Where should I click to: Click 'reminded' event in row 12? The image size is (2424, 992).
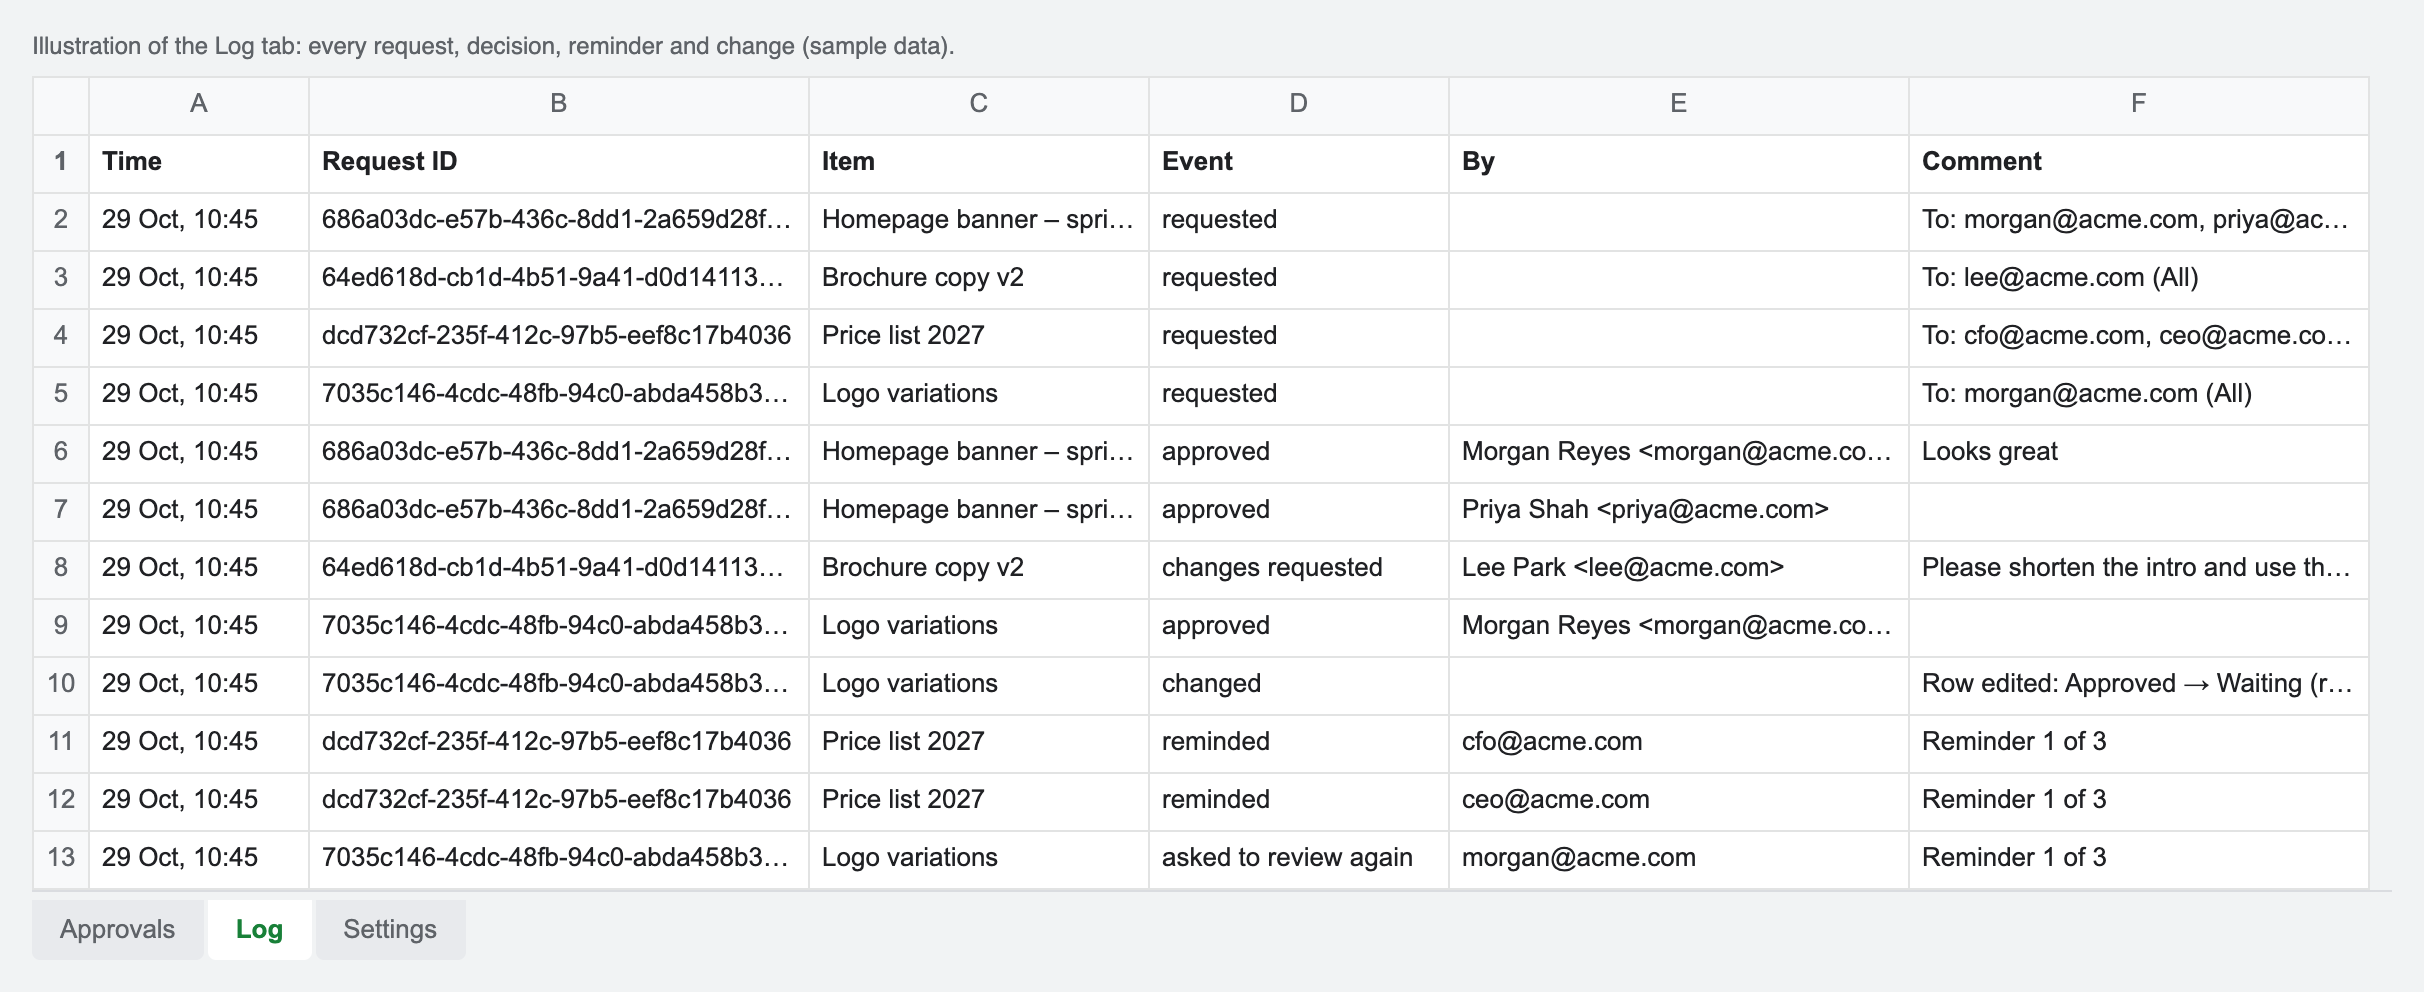(1299, 800)
